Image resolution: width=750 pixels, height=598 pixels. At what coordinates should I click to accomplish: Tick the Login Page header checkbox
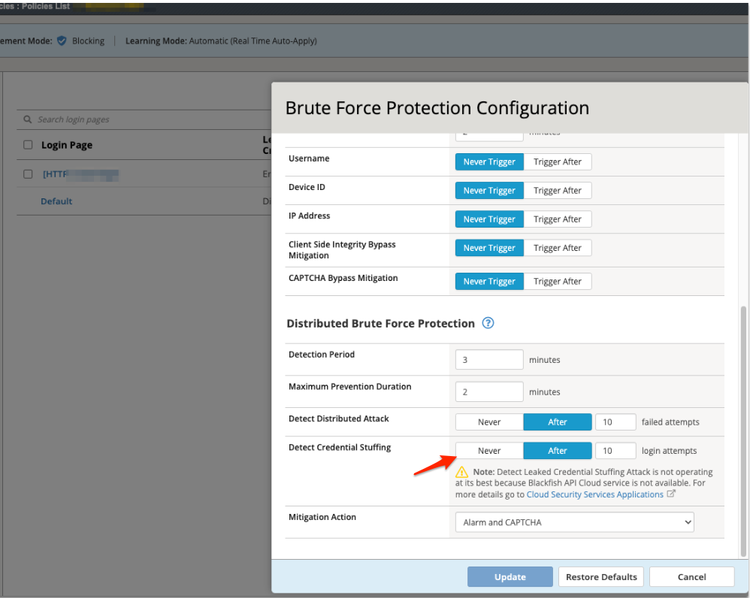(28, 145)
